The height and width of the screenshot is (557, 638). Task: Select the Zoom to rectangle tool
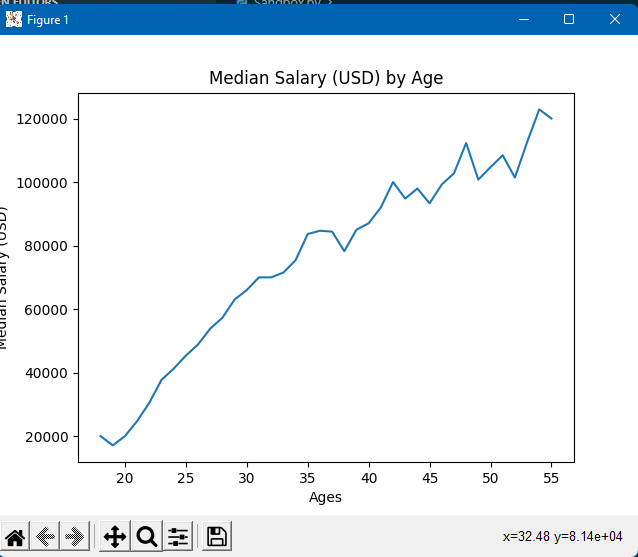(x=146, y=536)
